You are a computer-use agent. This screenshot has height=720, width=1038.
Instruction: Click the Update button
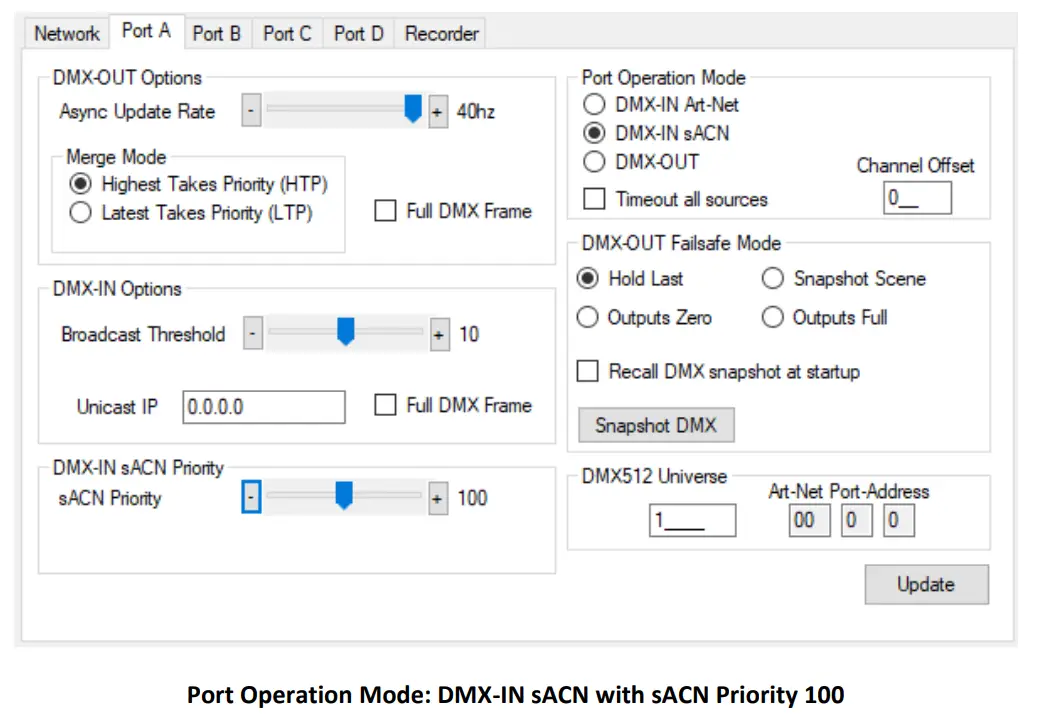tap(925, 584)
